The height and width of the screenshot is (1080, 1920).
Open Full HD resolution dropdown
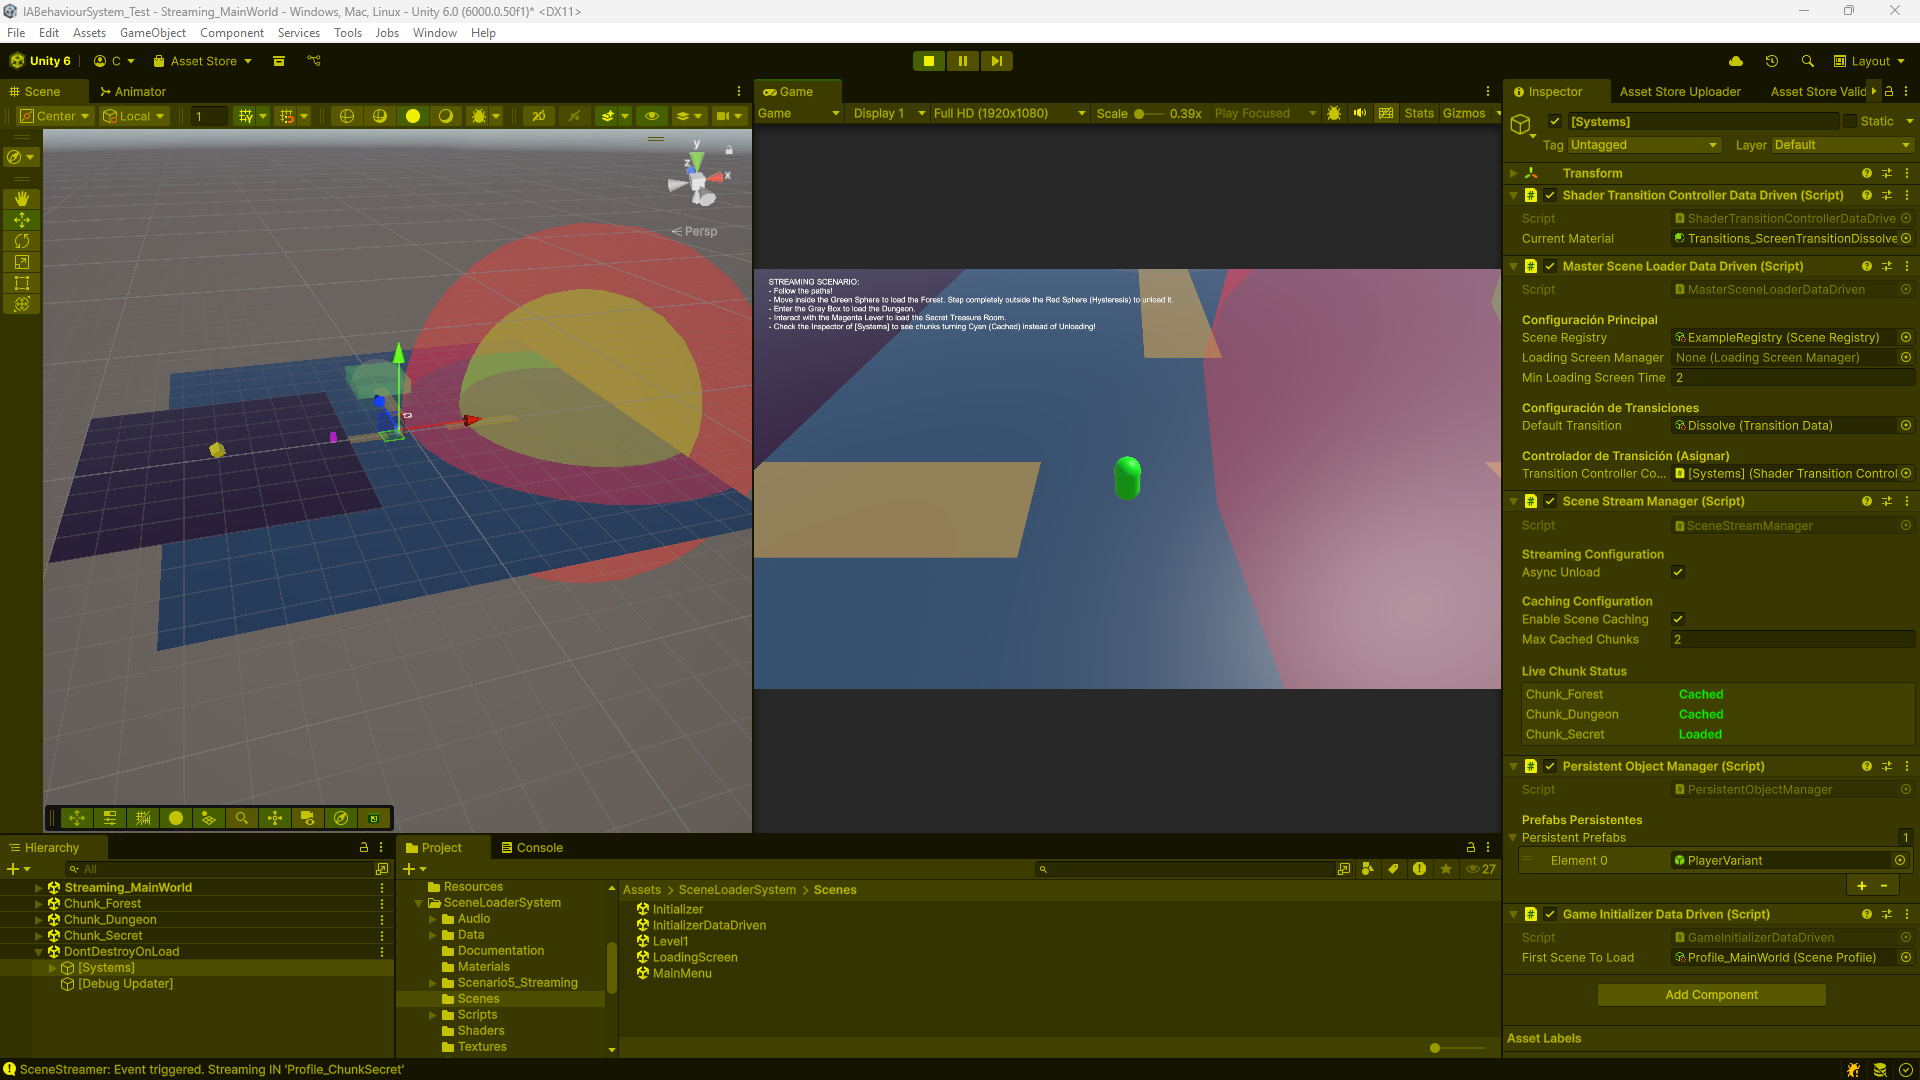[x=1010, y=113]
